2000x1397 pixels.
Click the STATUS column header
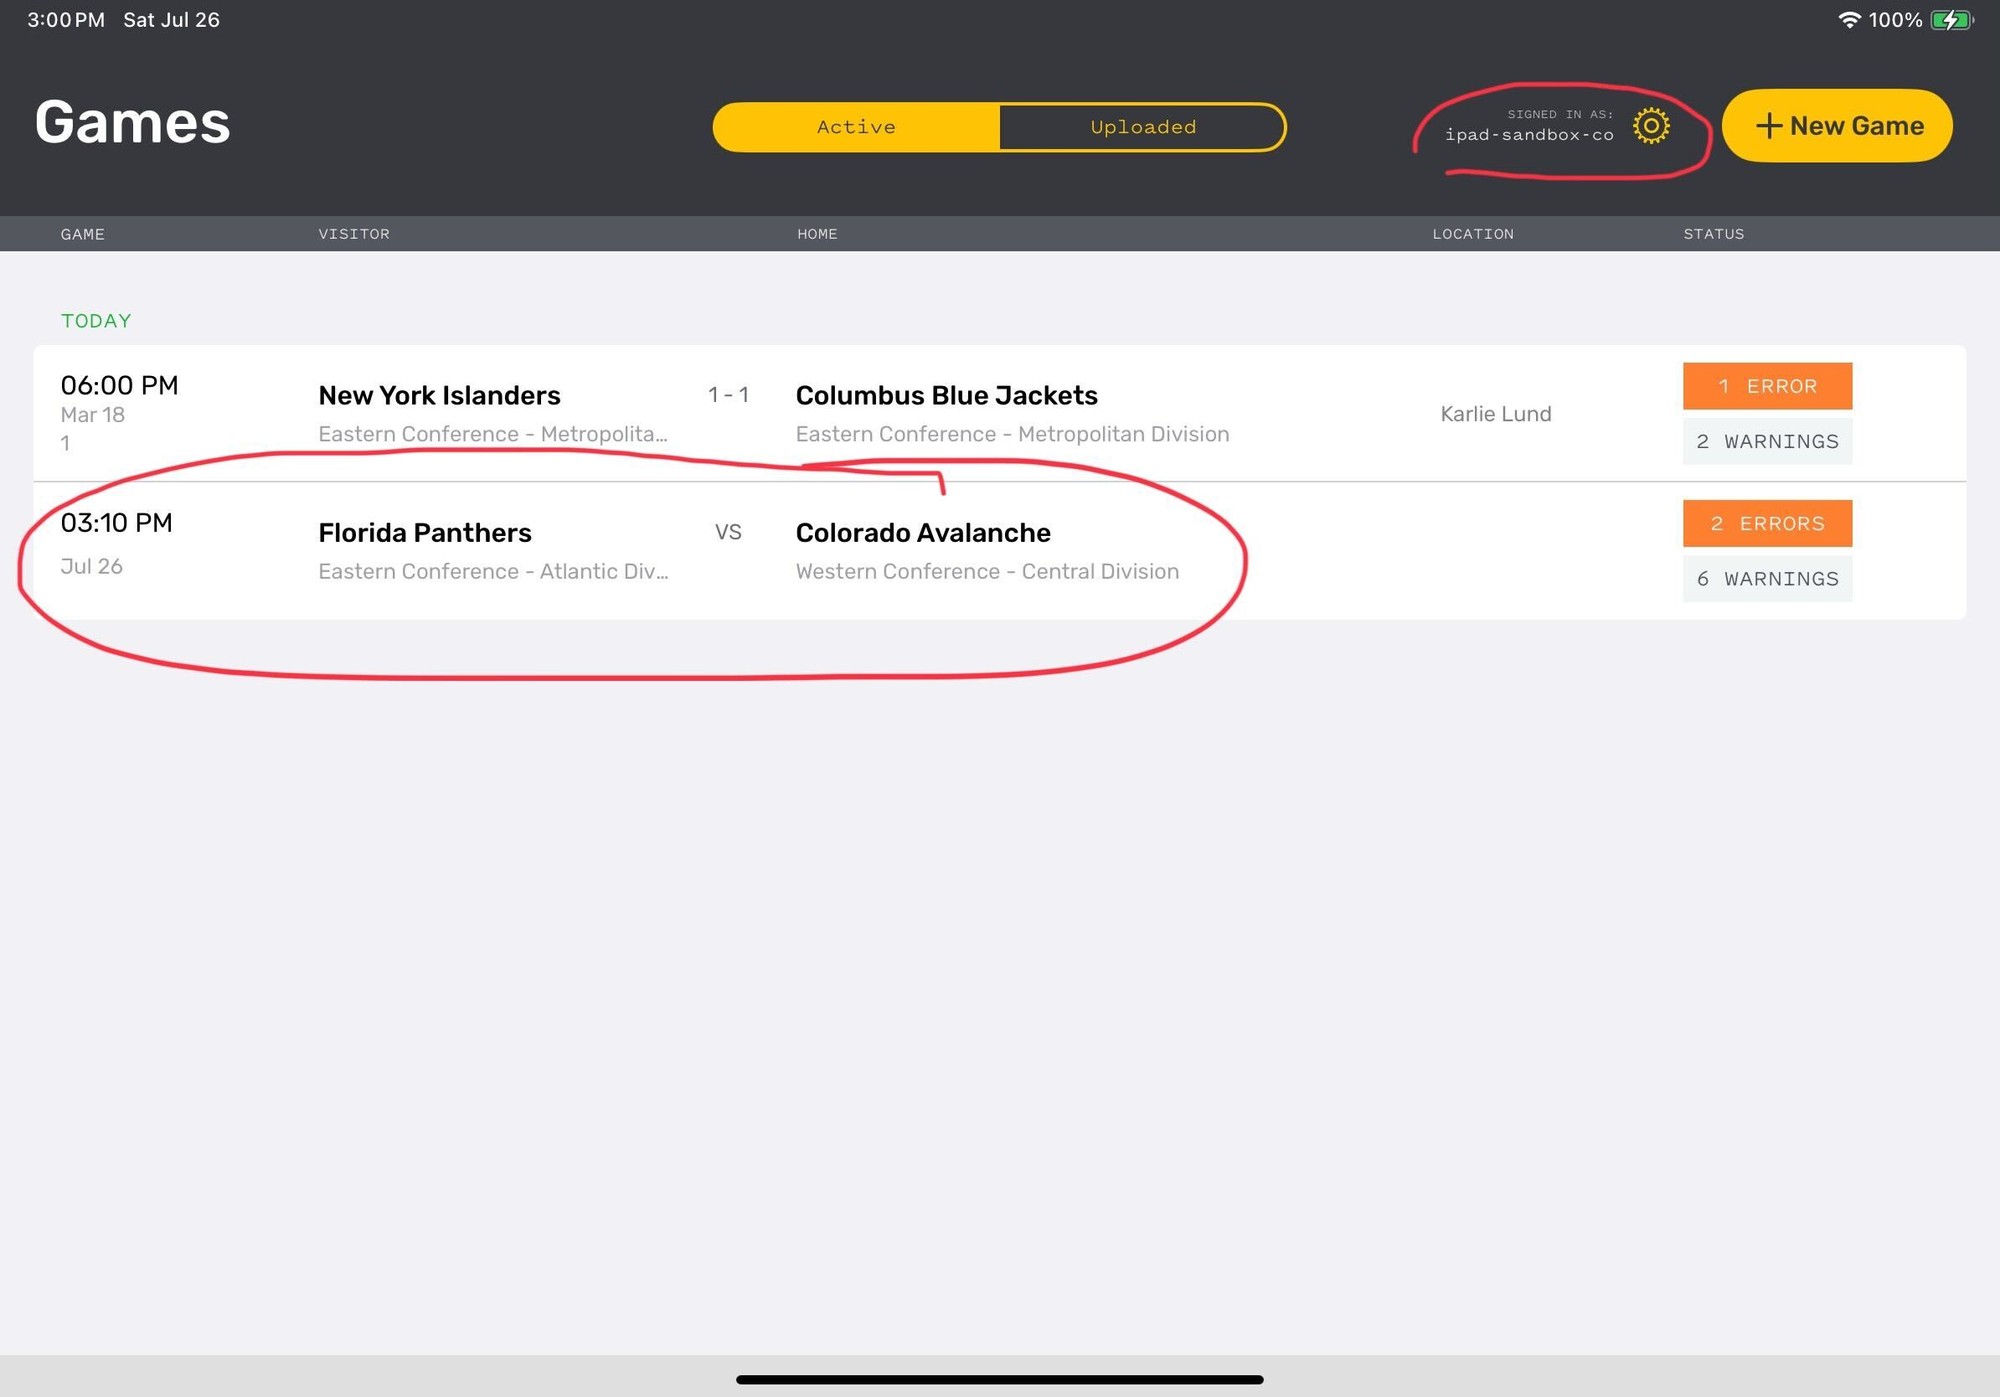[x=1713, y=234]
